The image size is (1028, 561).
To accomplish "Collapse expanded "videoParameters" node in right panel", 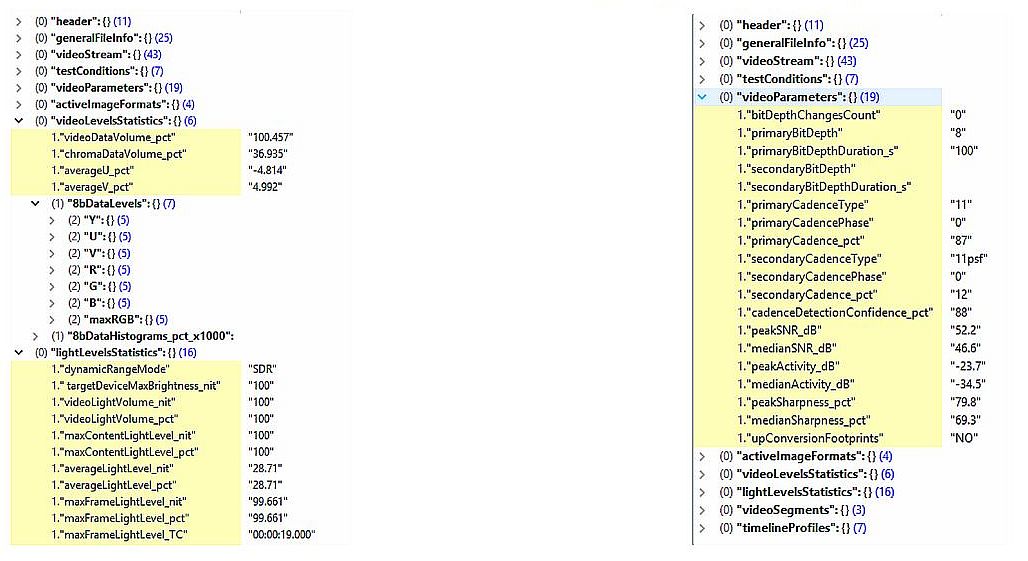I will [x=702, y=97].
